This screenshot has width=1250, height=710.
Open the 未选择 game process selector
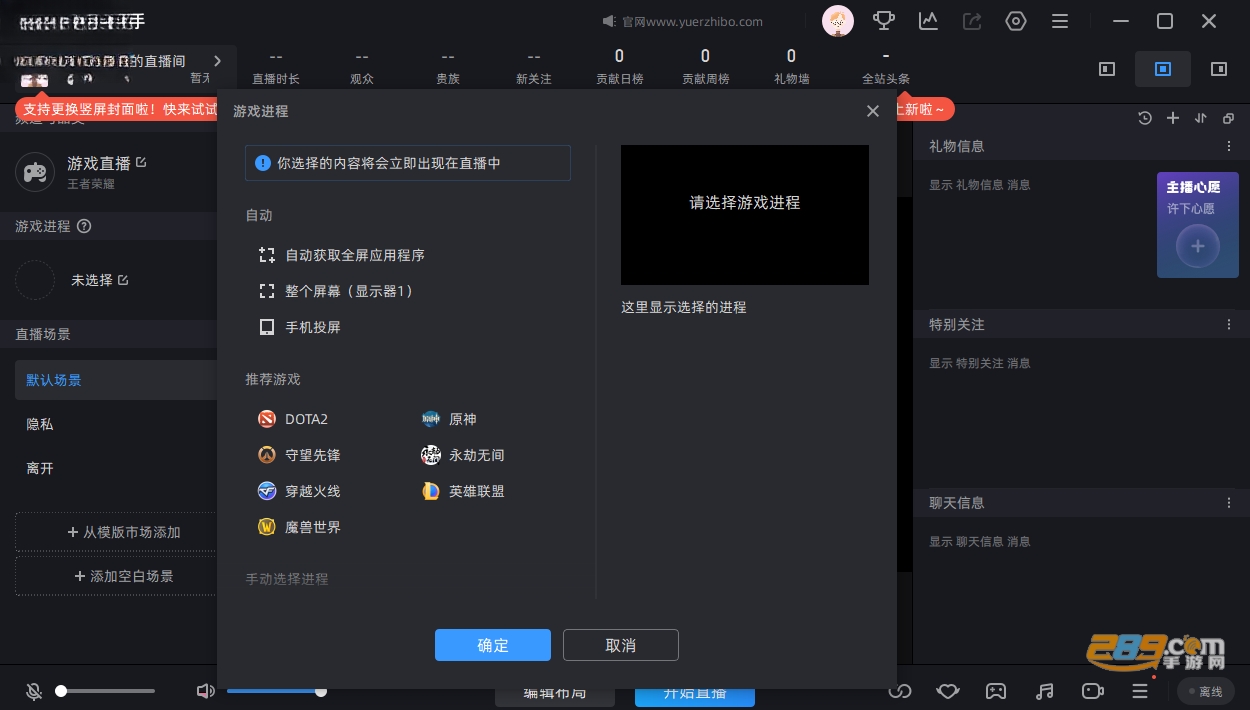(x=99, y=280)
